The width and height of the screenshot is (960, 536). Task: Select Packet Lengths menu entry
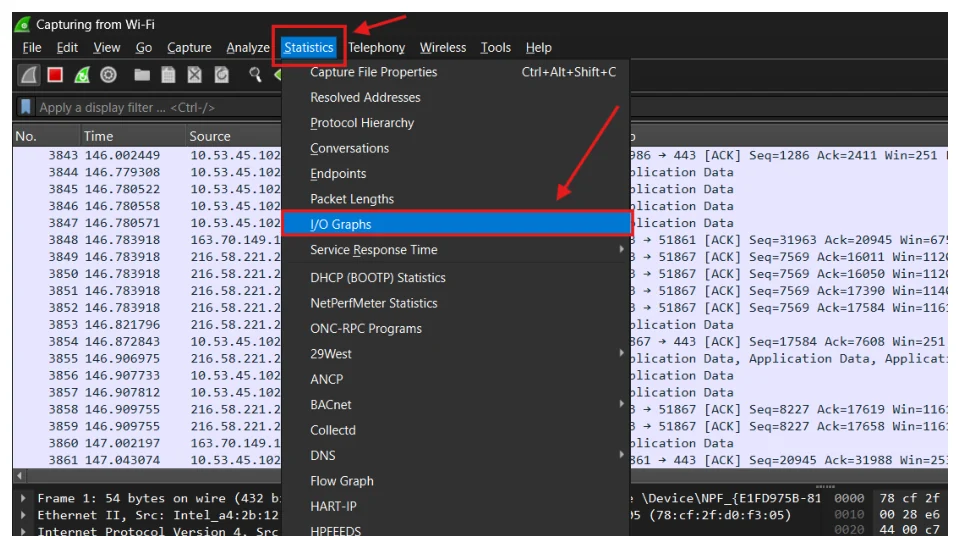tap(456, 199)
